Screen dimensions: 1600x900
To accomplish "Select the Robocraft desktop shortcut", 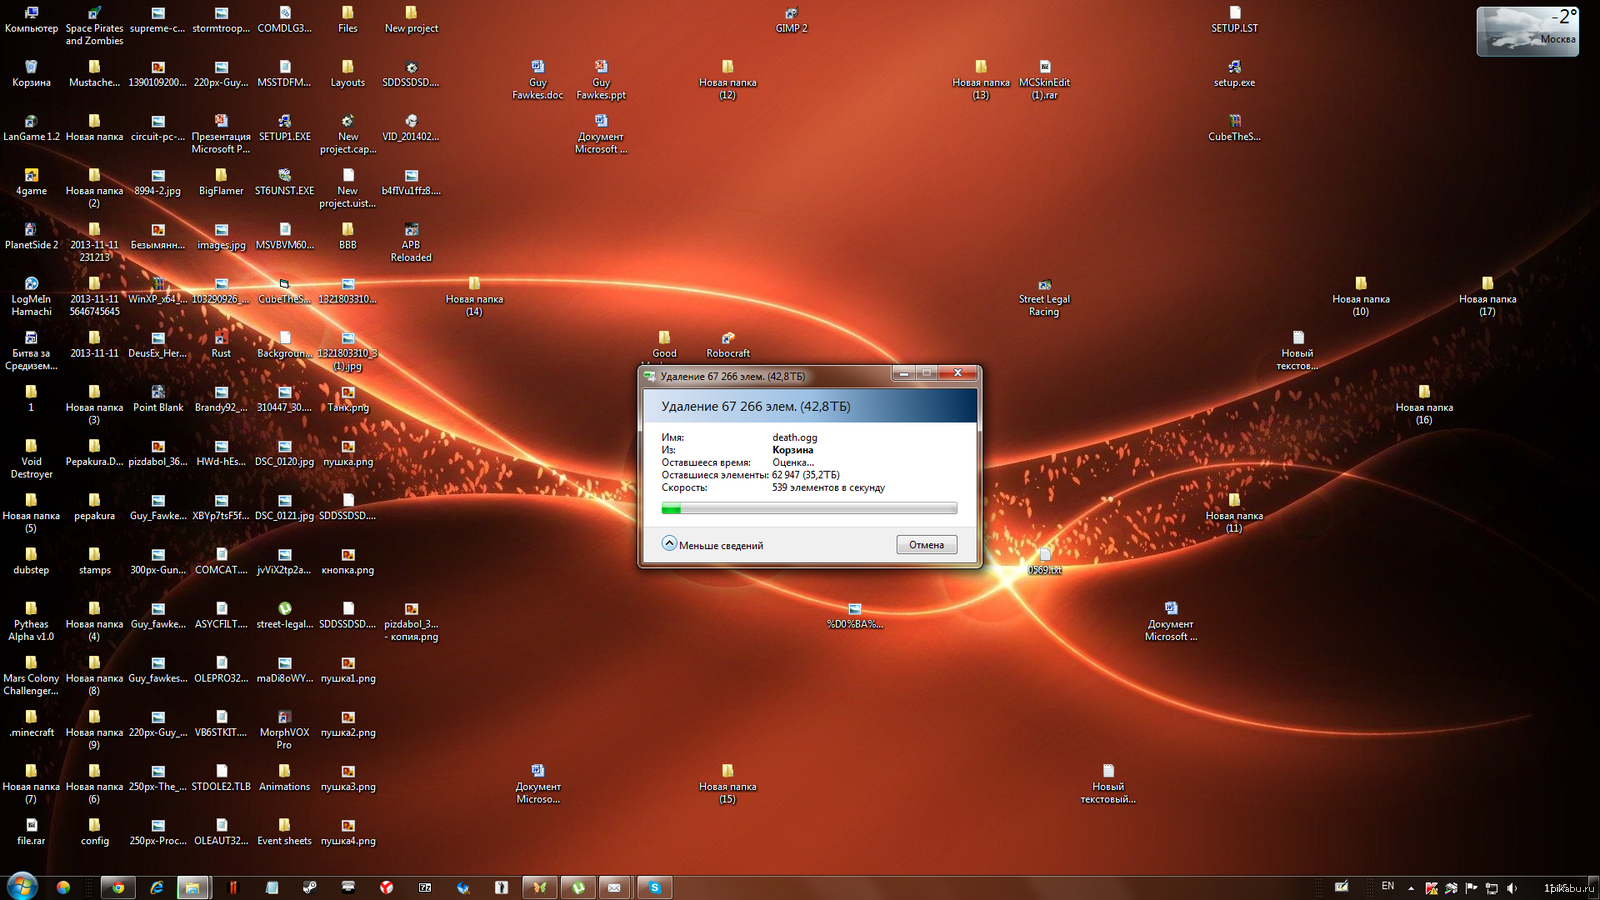I will pos(728,345).
